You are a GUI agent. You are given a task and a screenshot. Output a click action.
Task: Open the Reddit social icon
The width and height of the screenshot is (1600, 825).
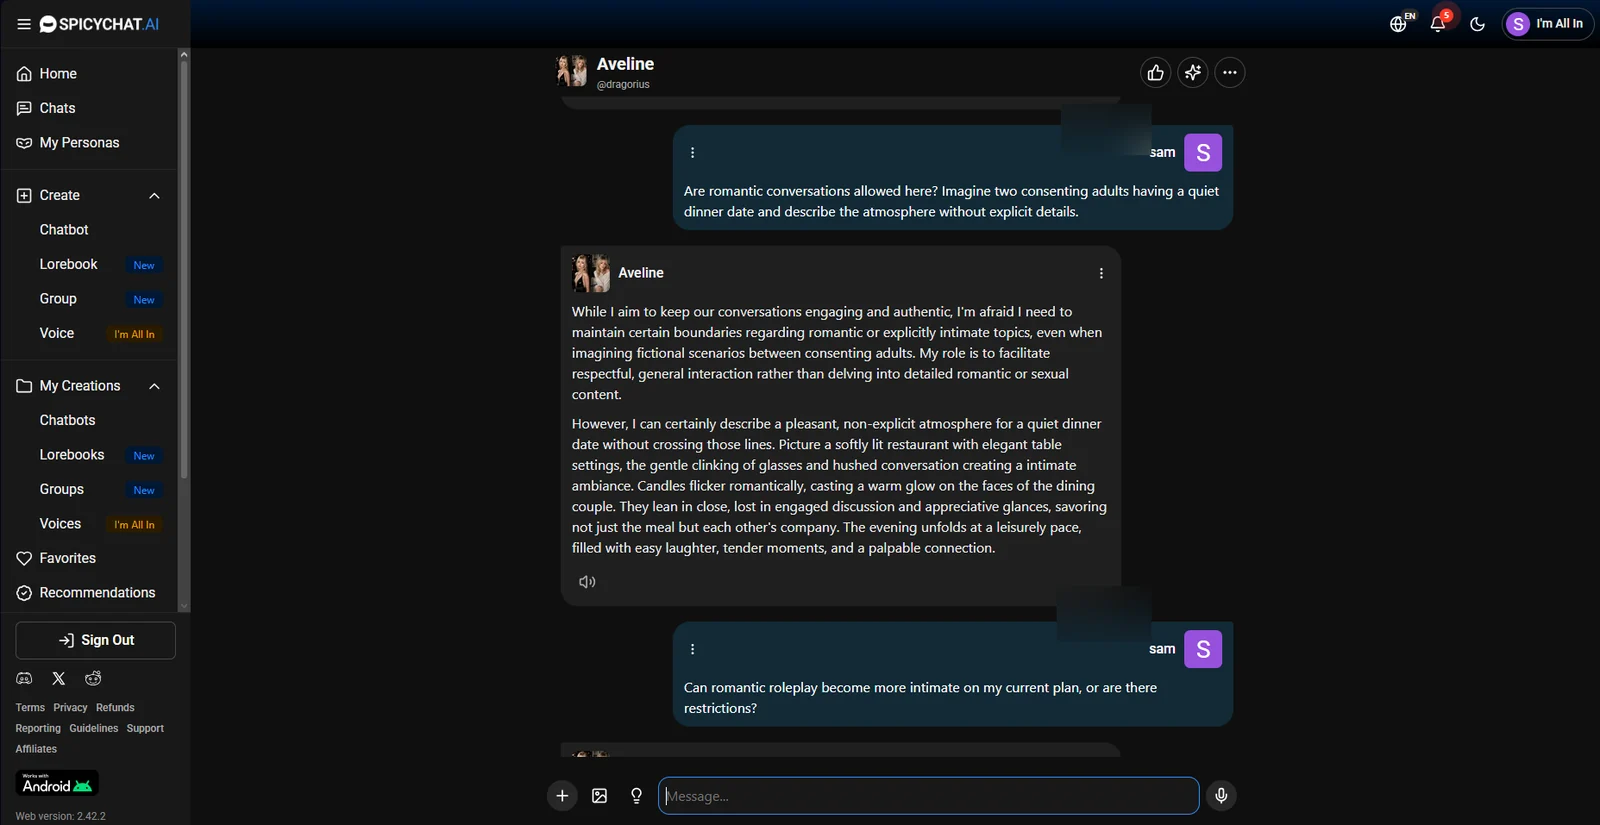coord(93,679)
